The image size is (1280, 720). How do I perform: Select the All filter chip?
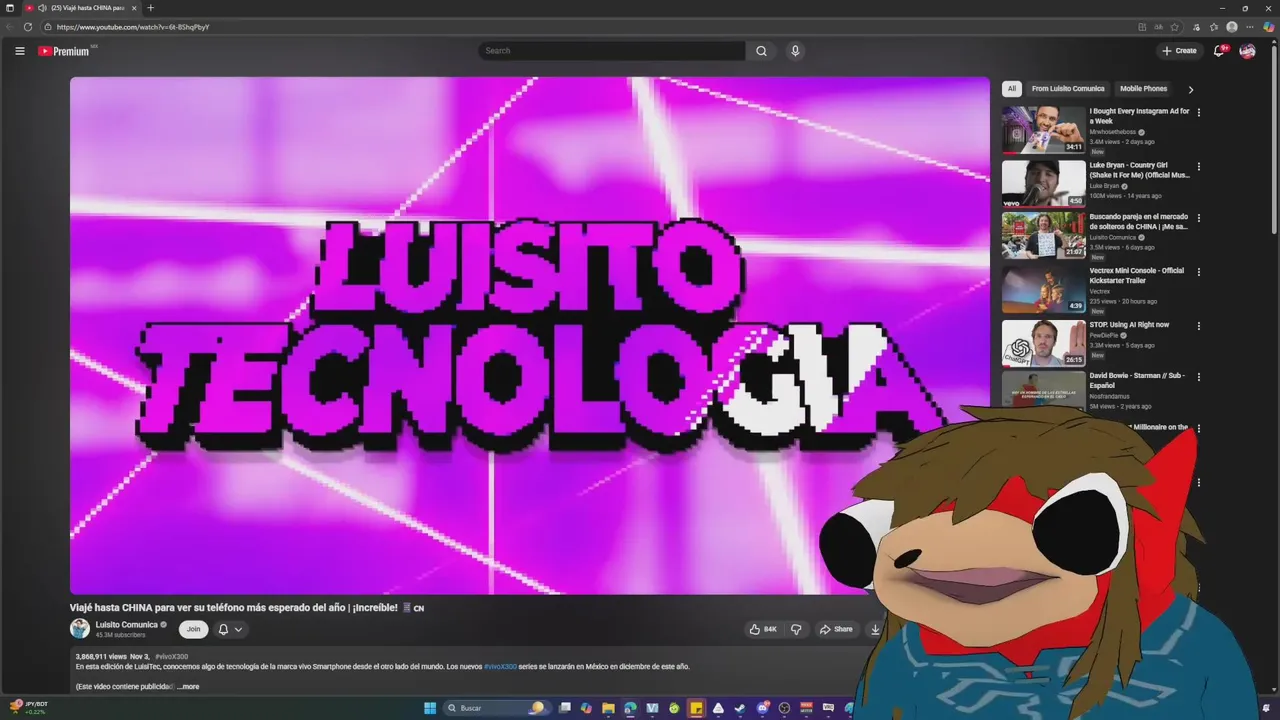click(1011, 89)
